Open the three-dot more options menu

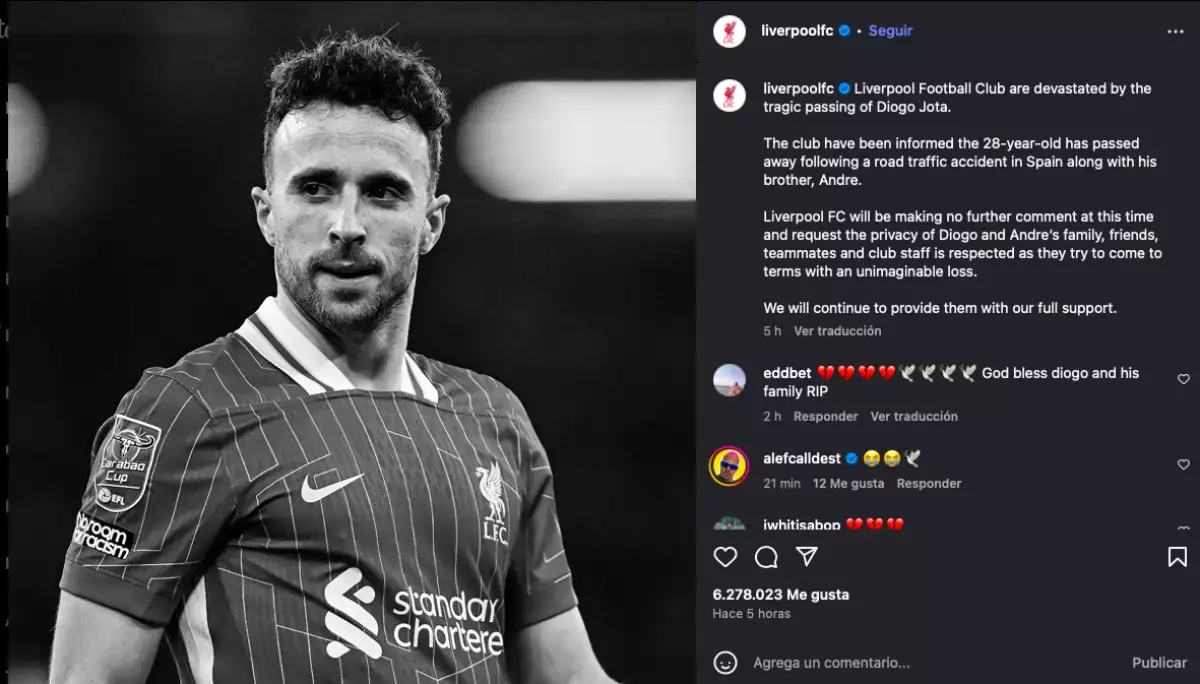coord(1175,32)
